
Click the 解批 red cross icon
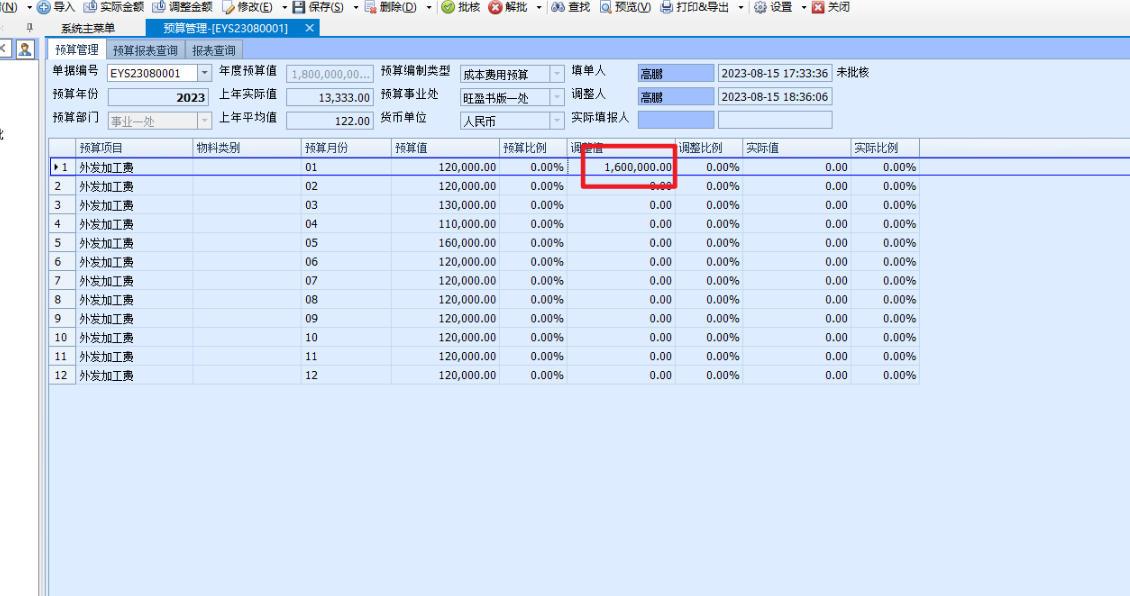[495, 7]
